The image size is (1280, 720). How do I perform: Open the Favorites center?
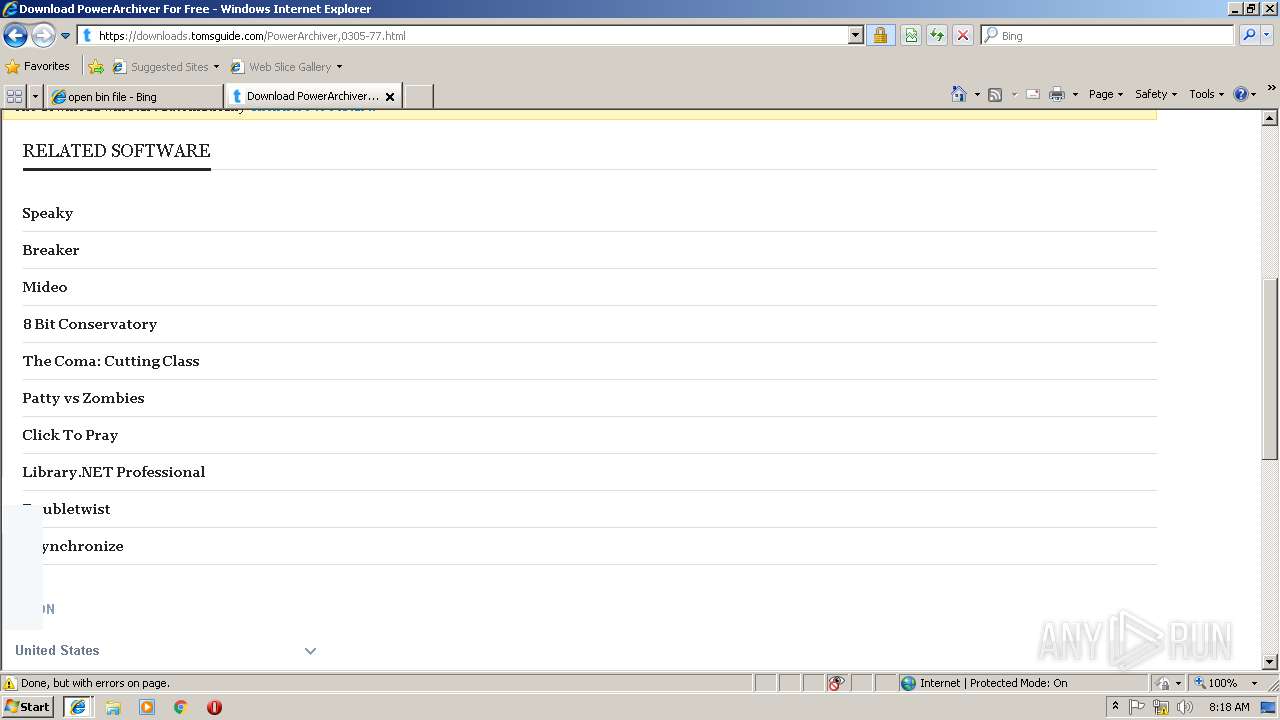tap(38, 66)
